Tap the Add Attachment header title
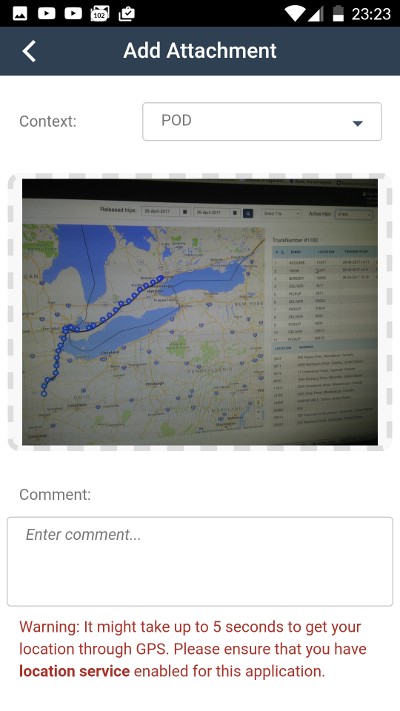The image size is (400, 711). click(200, 51)
